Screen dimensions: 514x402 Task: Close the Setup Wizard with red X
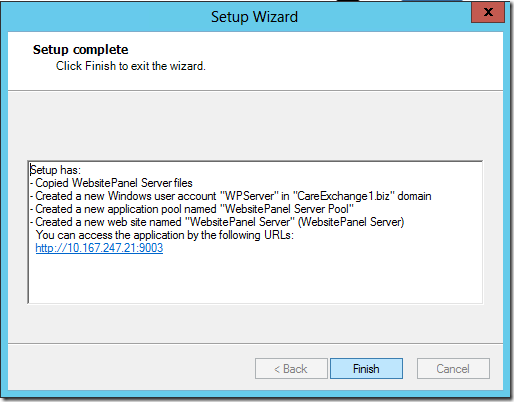[488, 12]
